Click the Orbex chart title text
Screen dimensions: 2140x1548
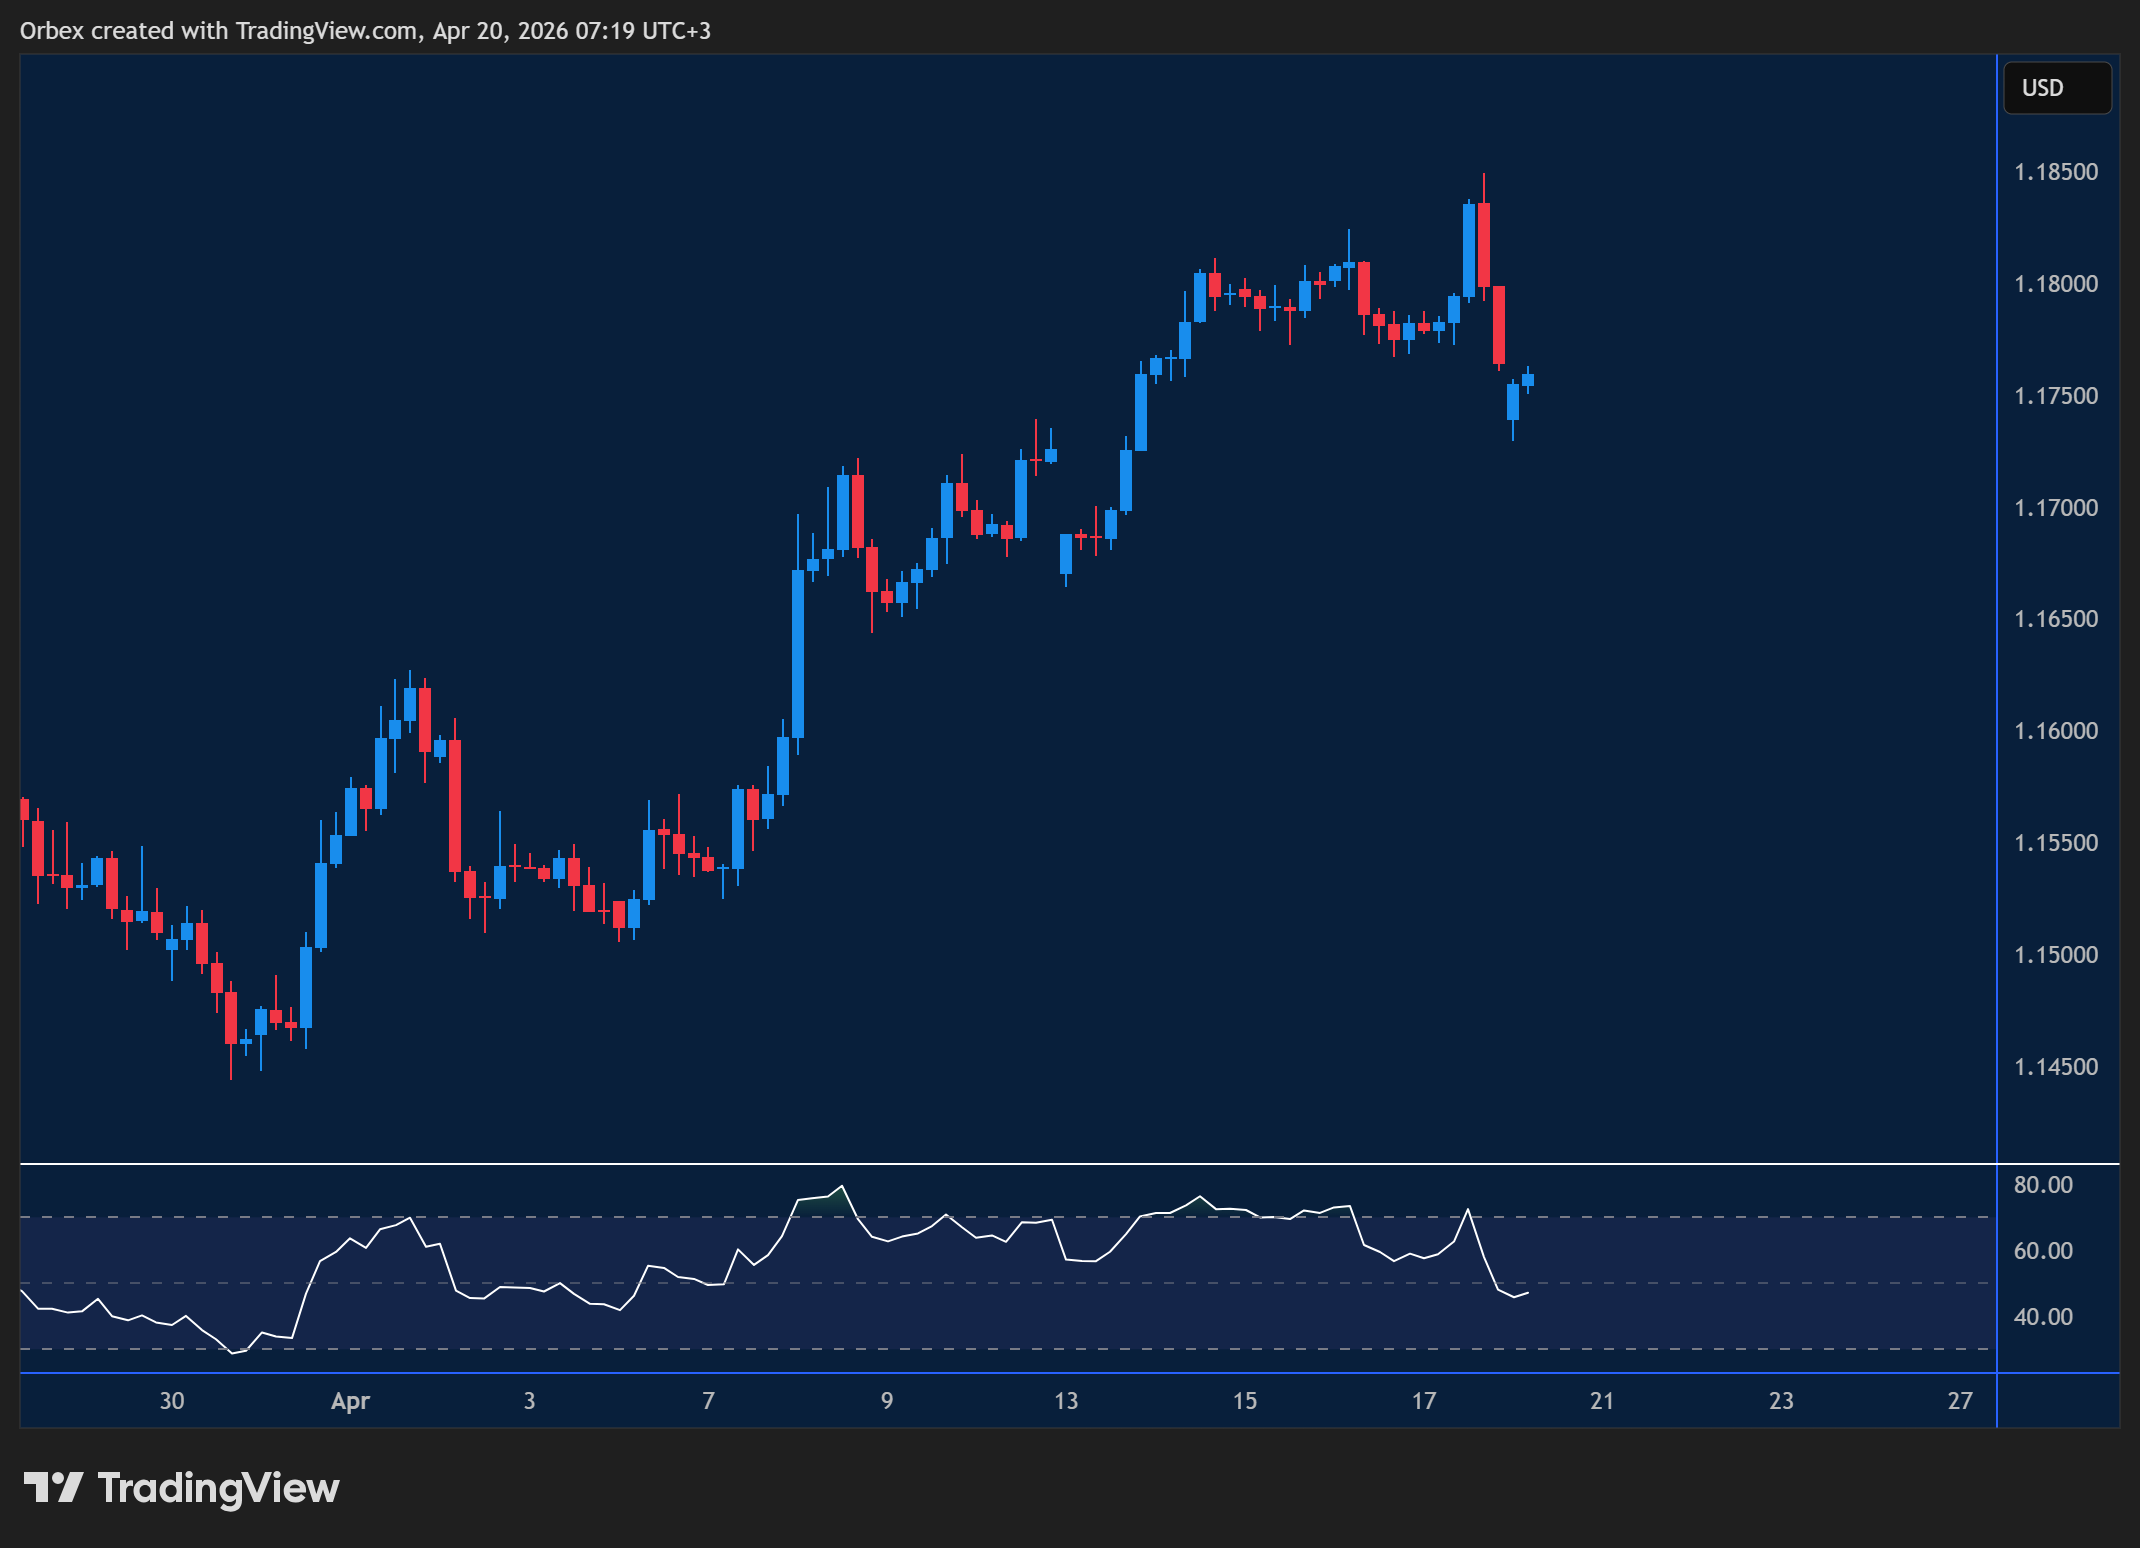pos(365,31)
